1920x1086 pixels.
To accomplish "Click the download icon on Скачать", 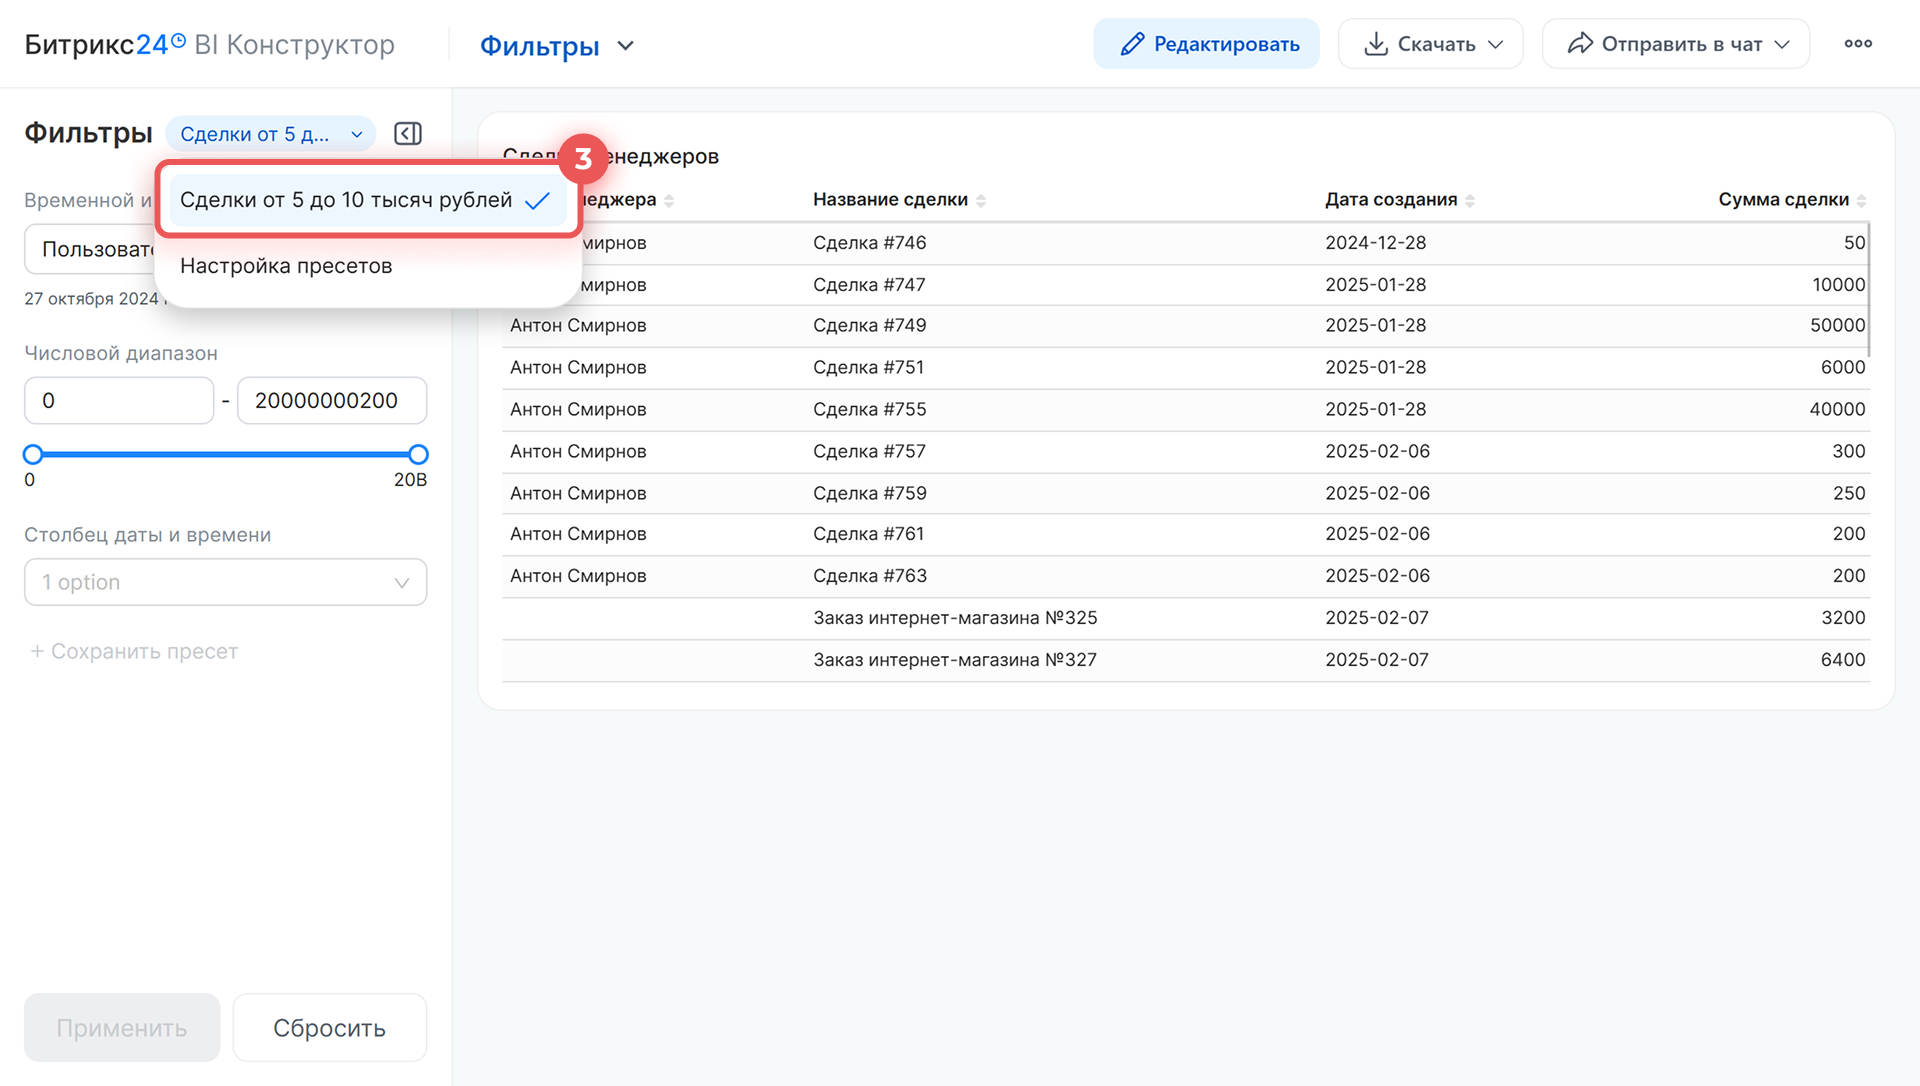I will (x=1376, y=44).
